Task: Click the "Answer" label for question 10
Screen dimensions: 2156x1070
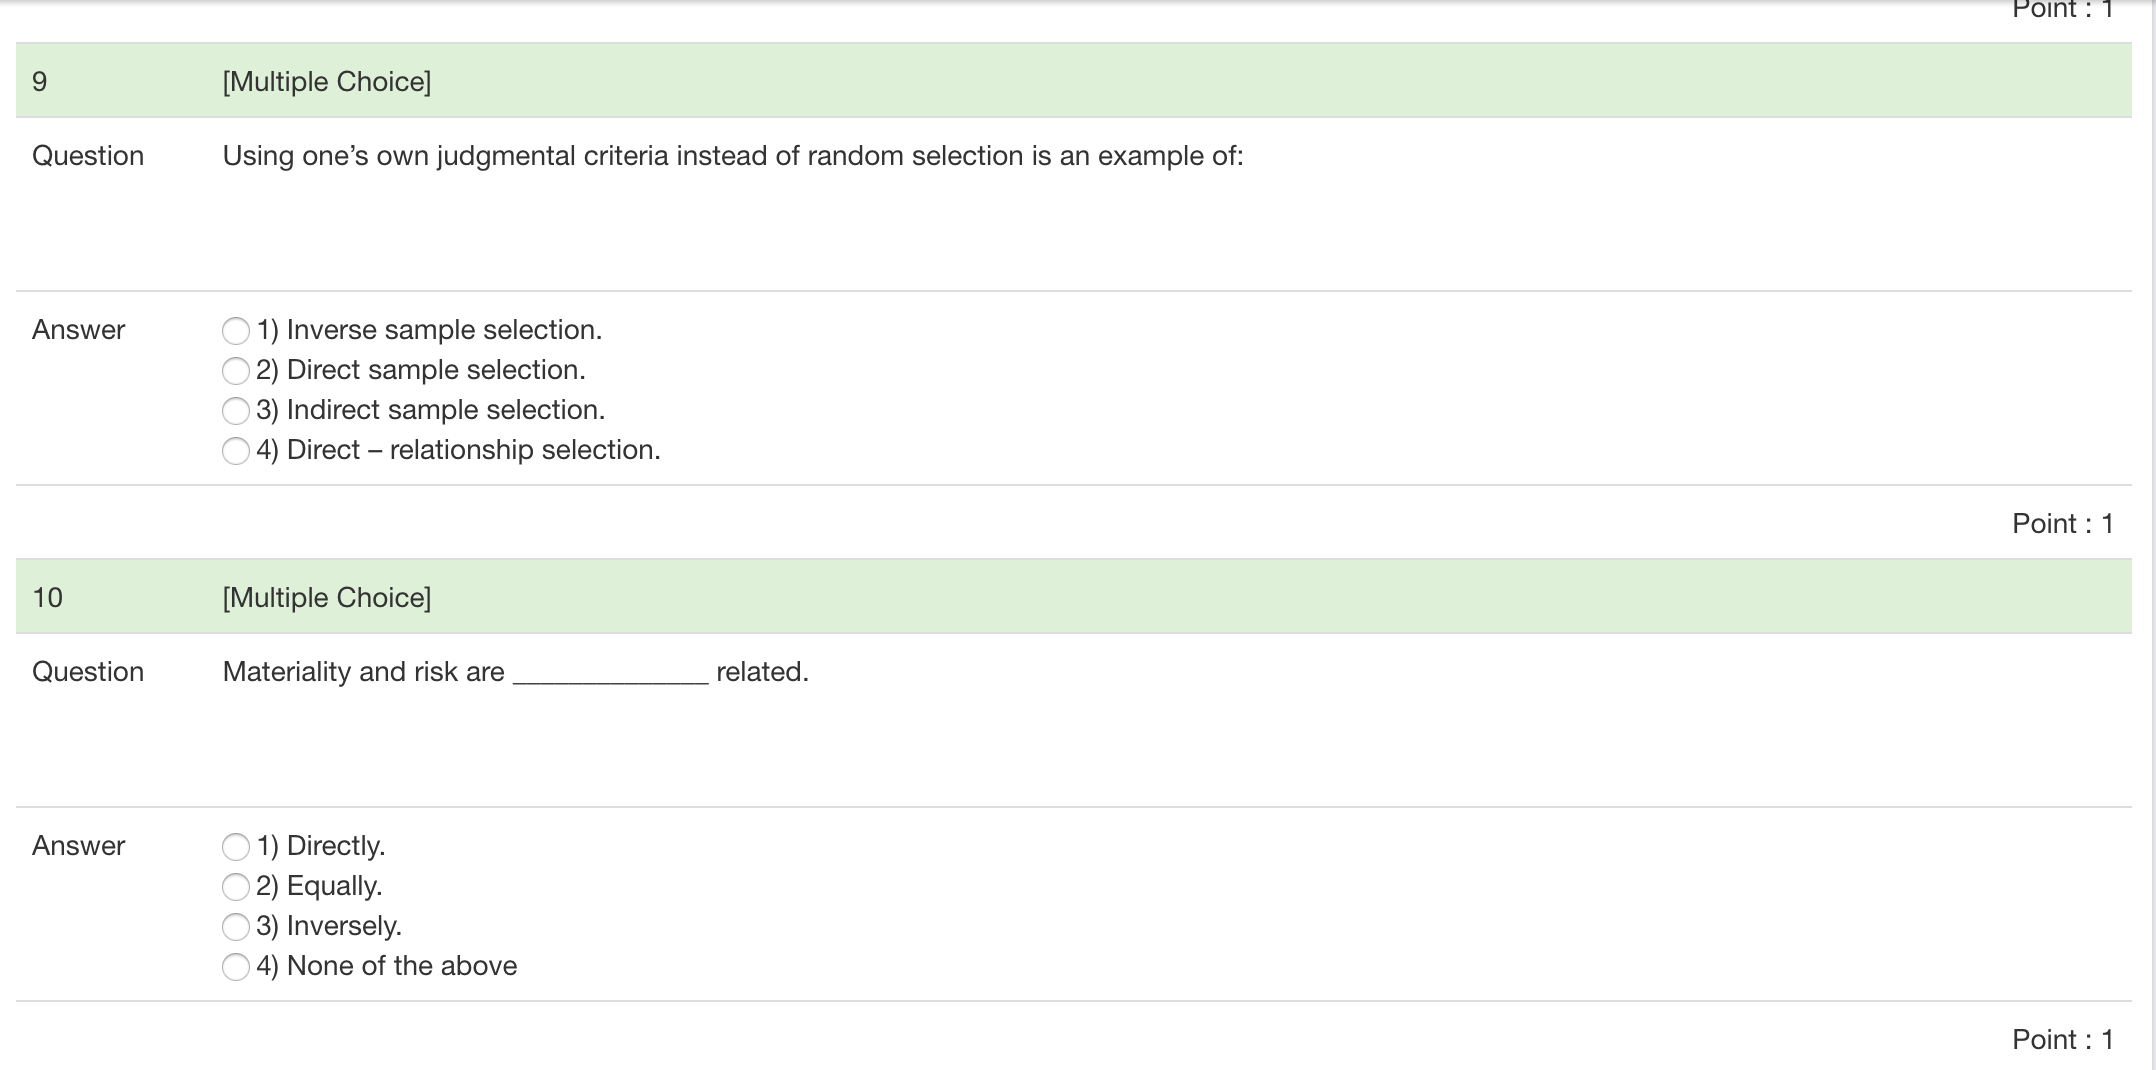Action: pos(79,845)
